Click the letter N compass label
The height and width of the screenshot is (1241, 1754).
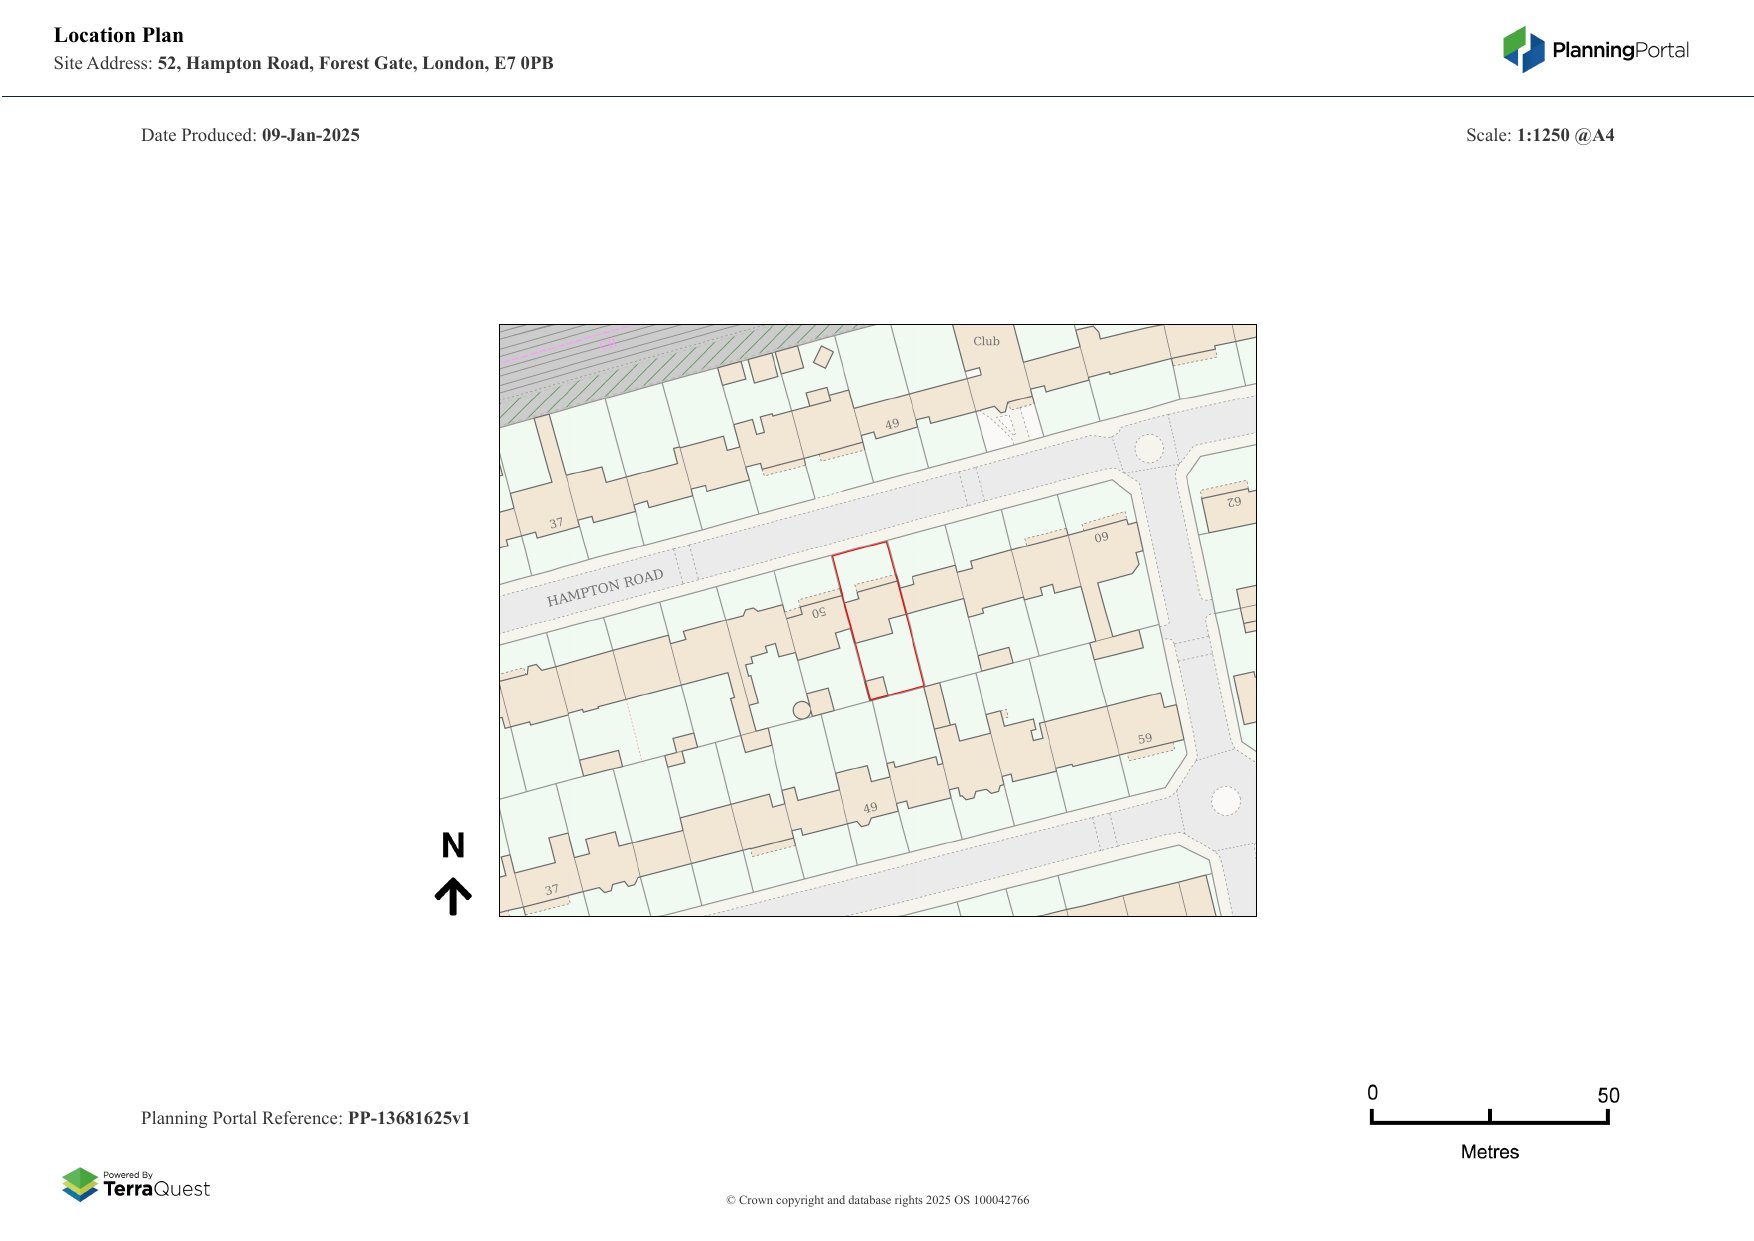[x=453, y=846]
